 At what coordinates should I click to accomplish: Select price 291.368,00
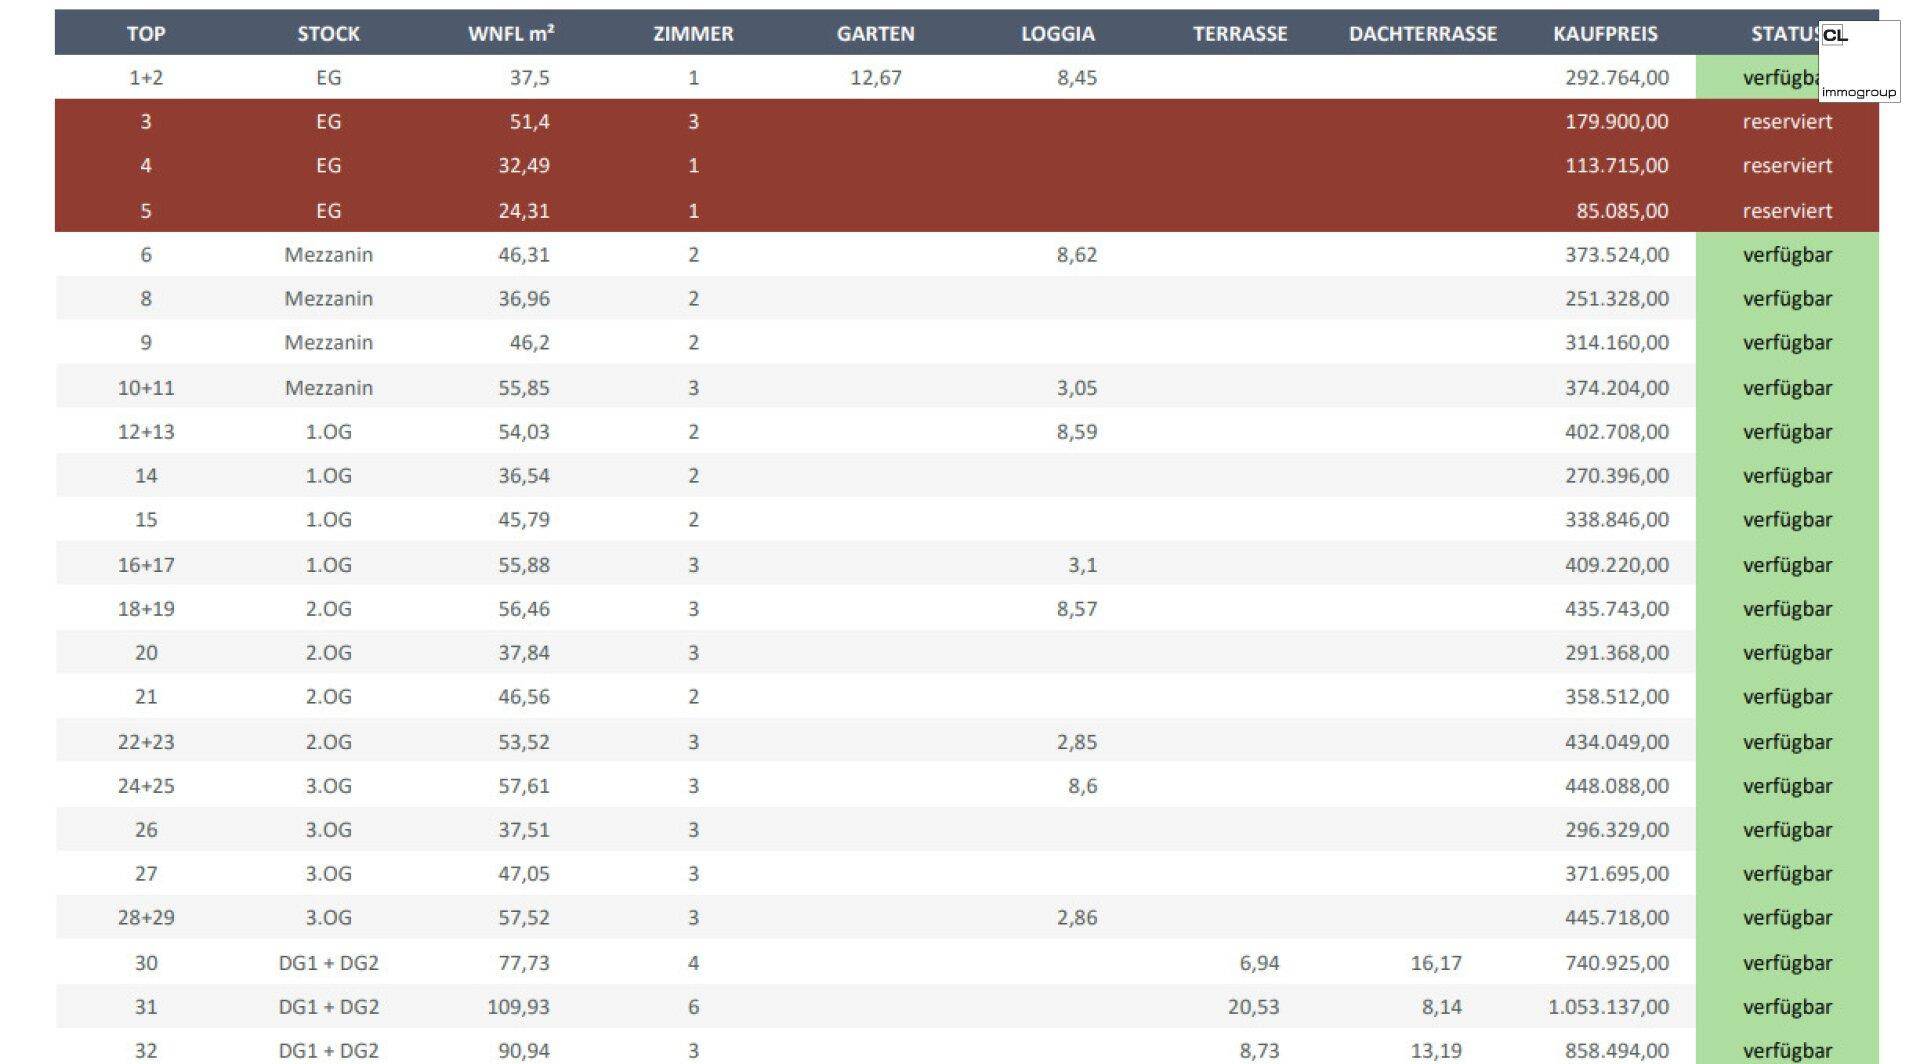click(x=1617, y=653)
